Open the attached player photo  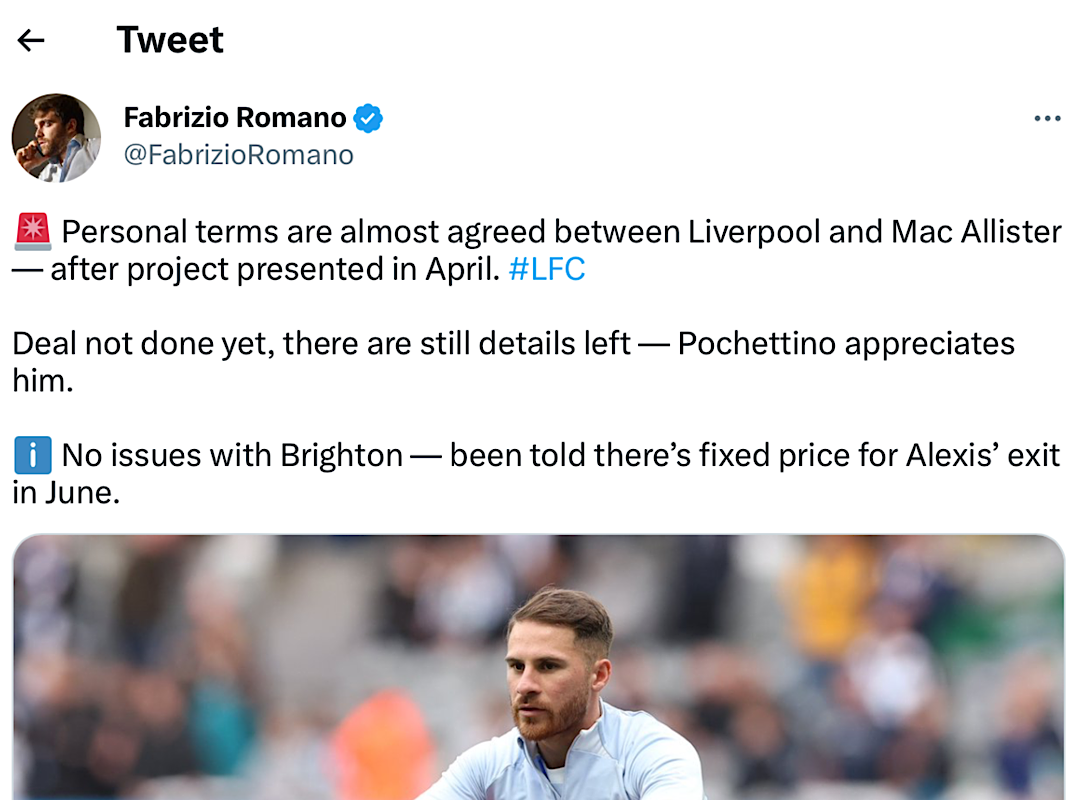pyautogui.click(x=538, y=667)
